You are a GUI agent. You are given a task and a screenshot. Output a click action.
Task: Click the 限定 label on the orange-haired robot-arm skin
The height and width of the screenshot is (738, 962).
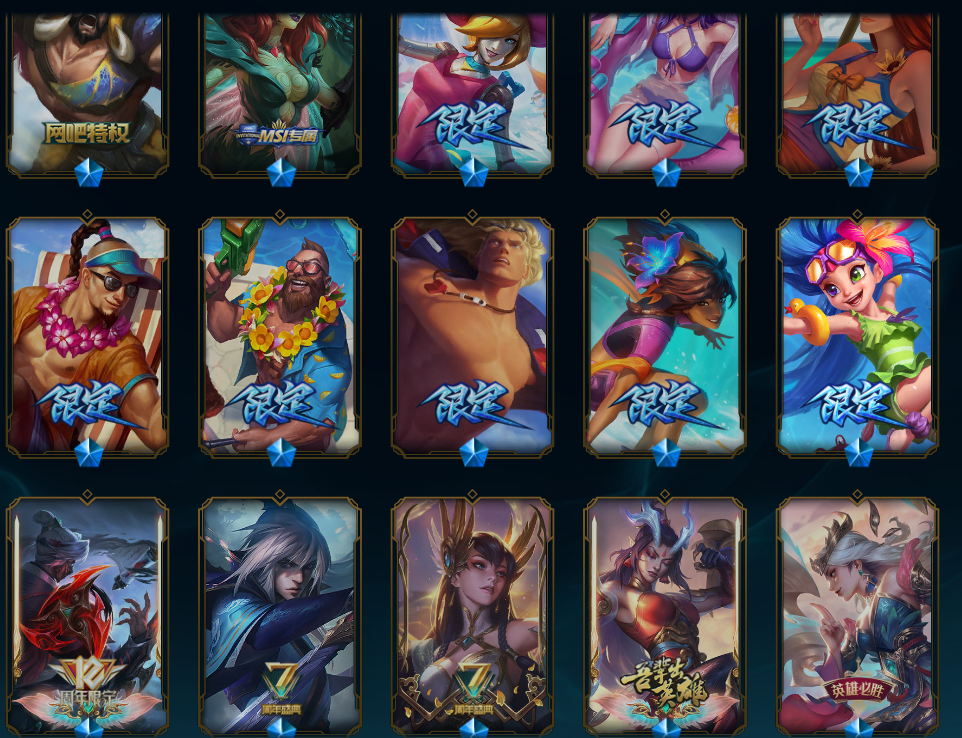pos(472,125)
